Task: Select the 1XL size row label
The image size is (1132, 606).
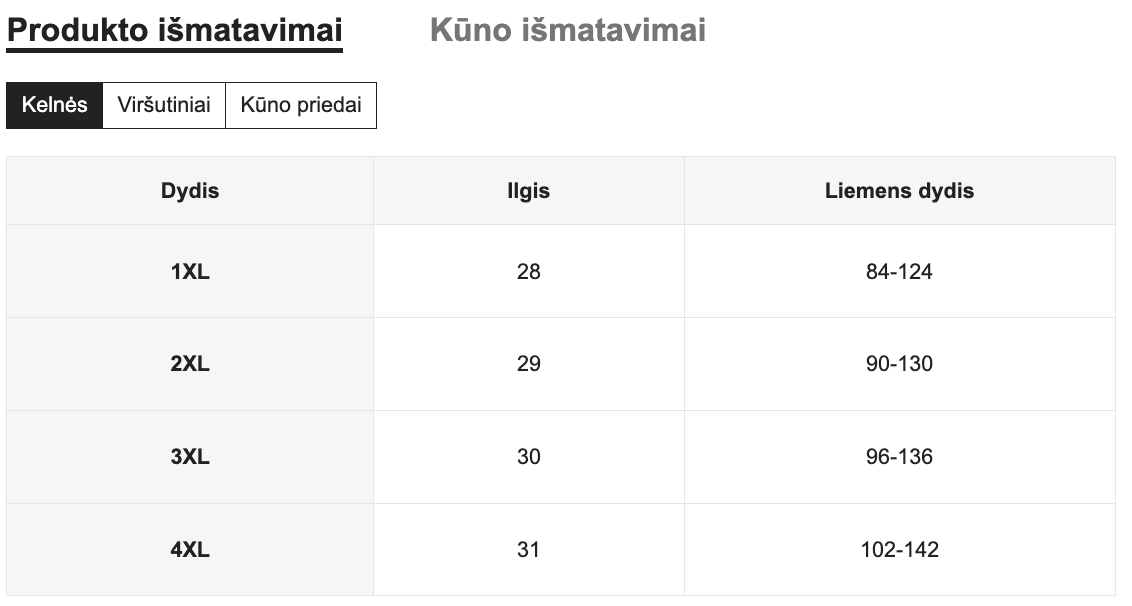Action: click(190, 271)
